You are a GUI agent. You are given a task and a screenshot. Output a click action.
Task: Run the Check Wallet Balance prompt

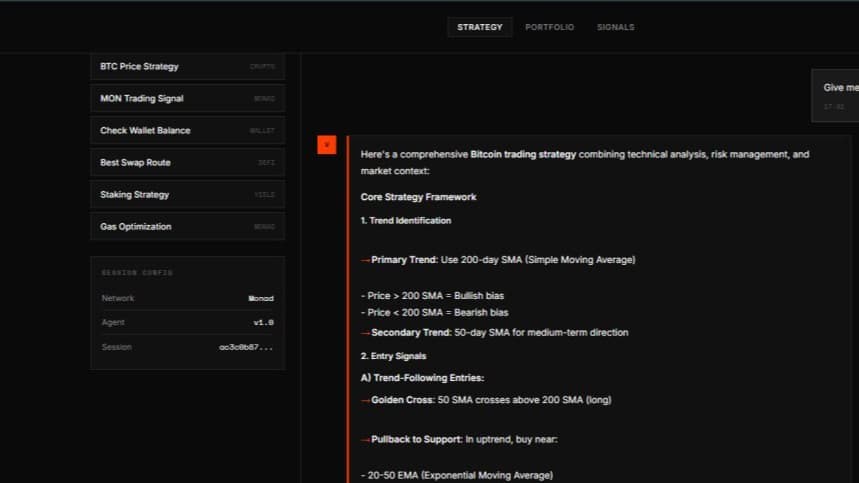pyautogui.click(x=145, y=130)
